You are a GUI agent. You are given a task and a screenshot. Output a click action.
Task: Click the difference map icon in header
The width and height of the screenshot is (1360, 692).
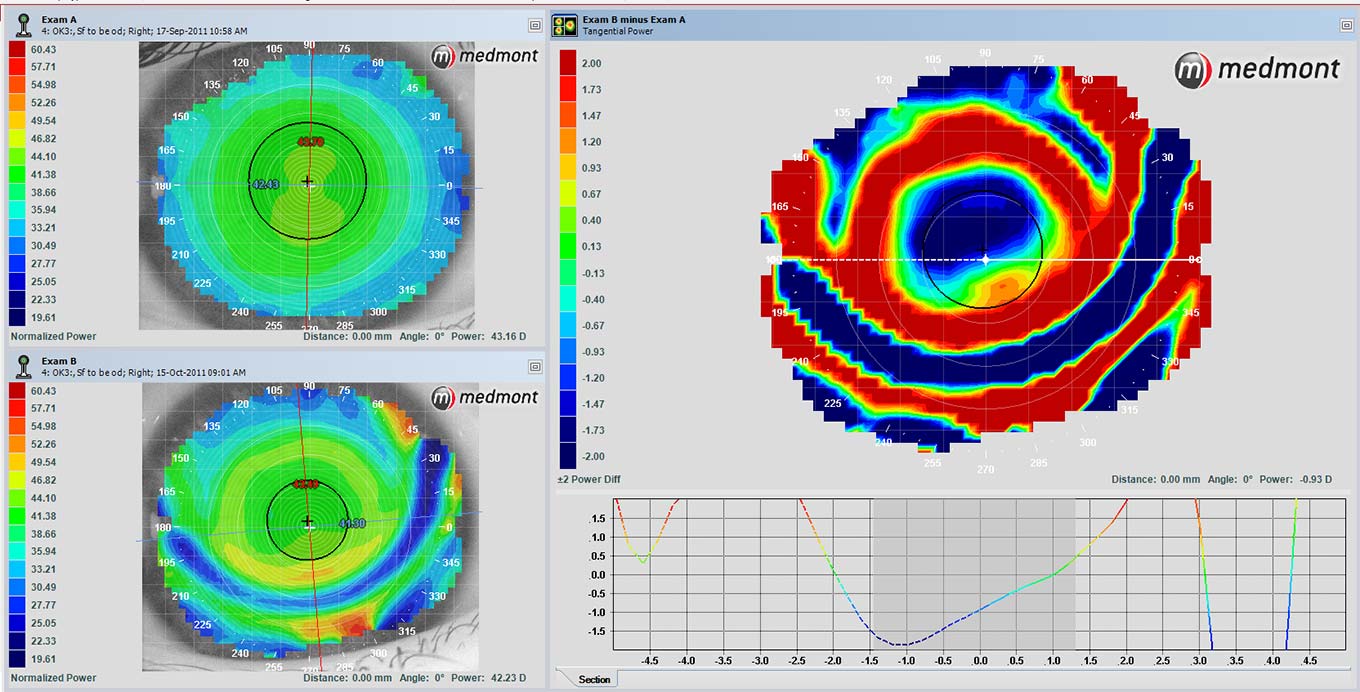[x=566, y=25]
